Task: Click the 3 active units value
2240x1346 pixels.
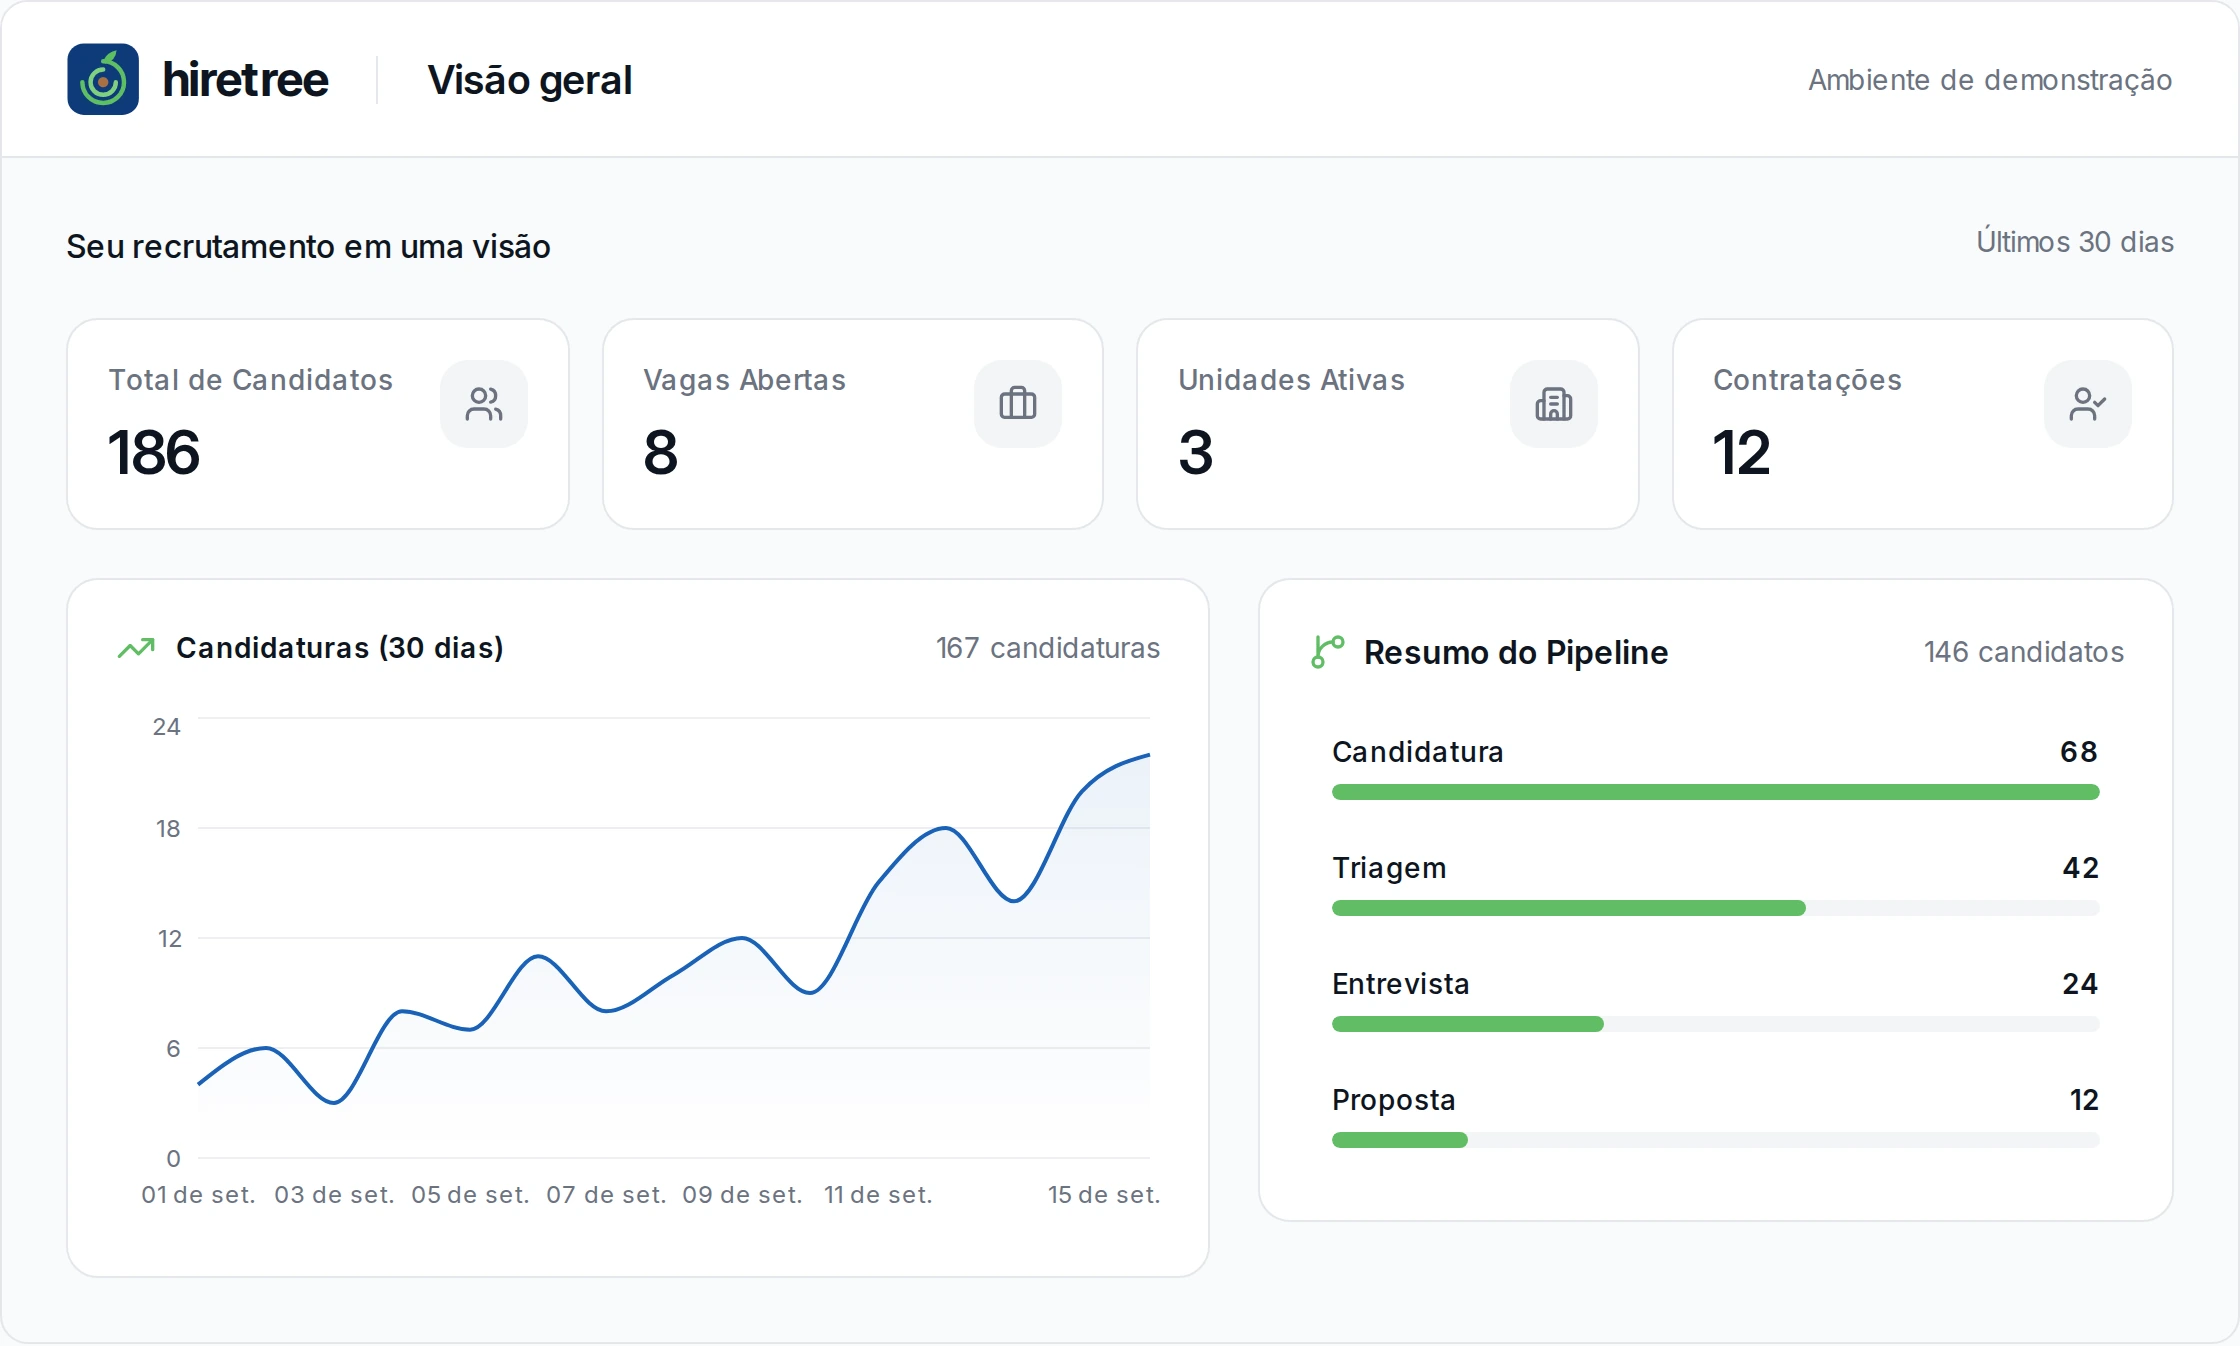Action: (1196, 452)
